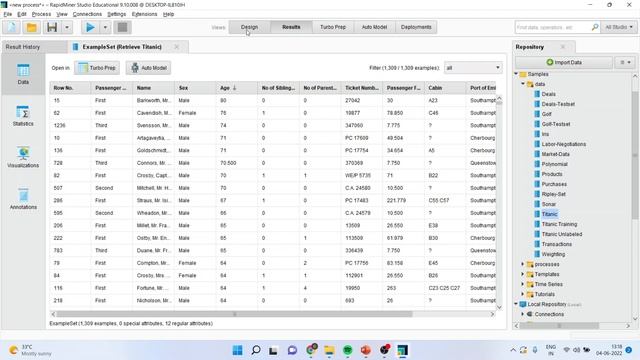Create a new process with the blank page icon

pos(11,27)
